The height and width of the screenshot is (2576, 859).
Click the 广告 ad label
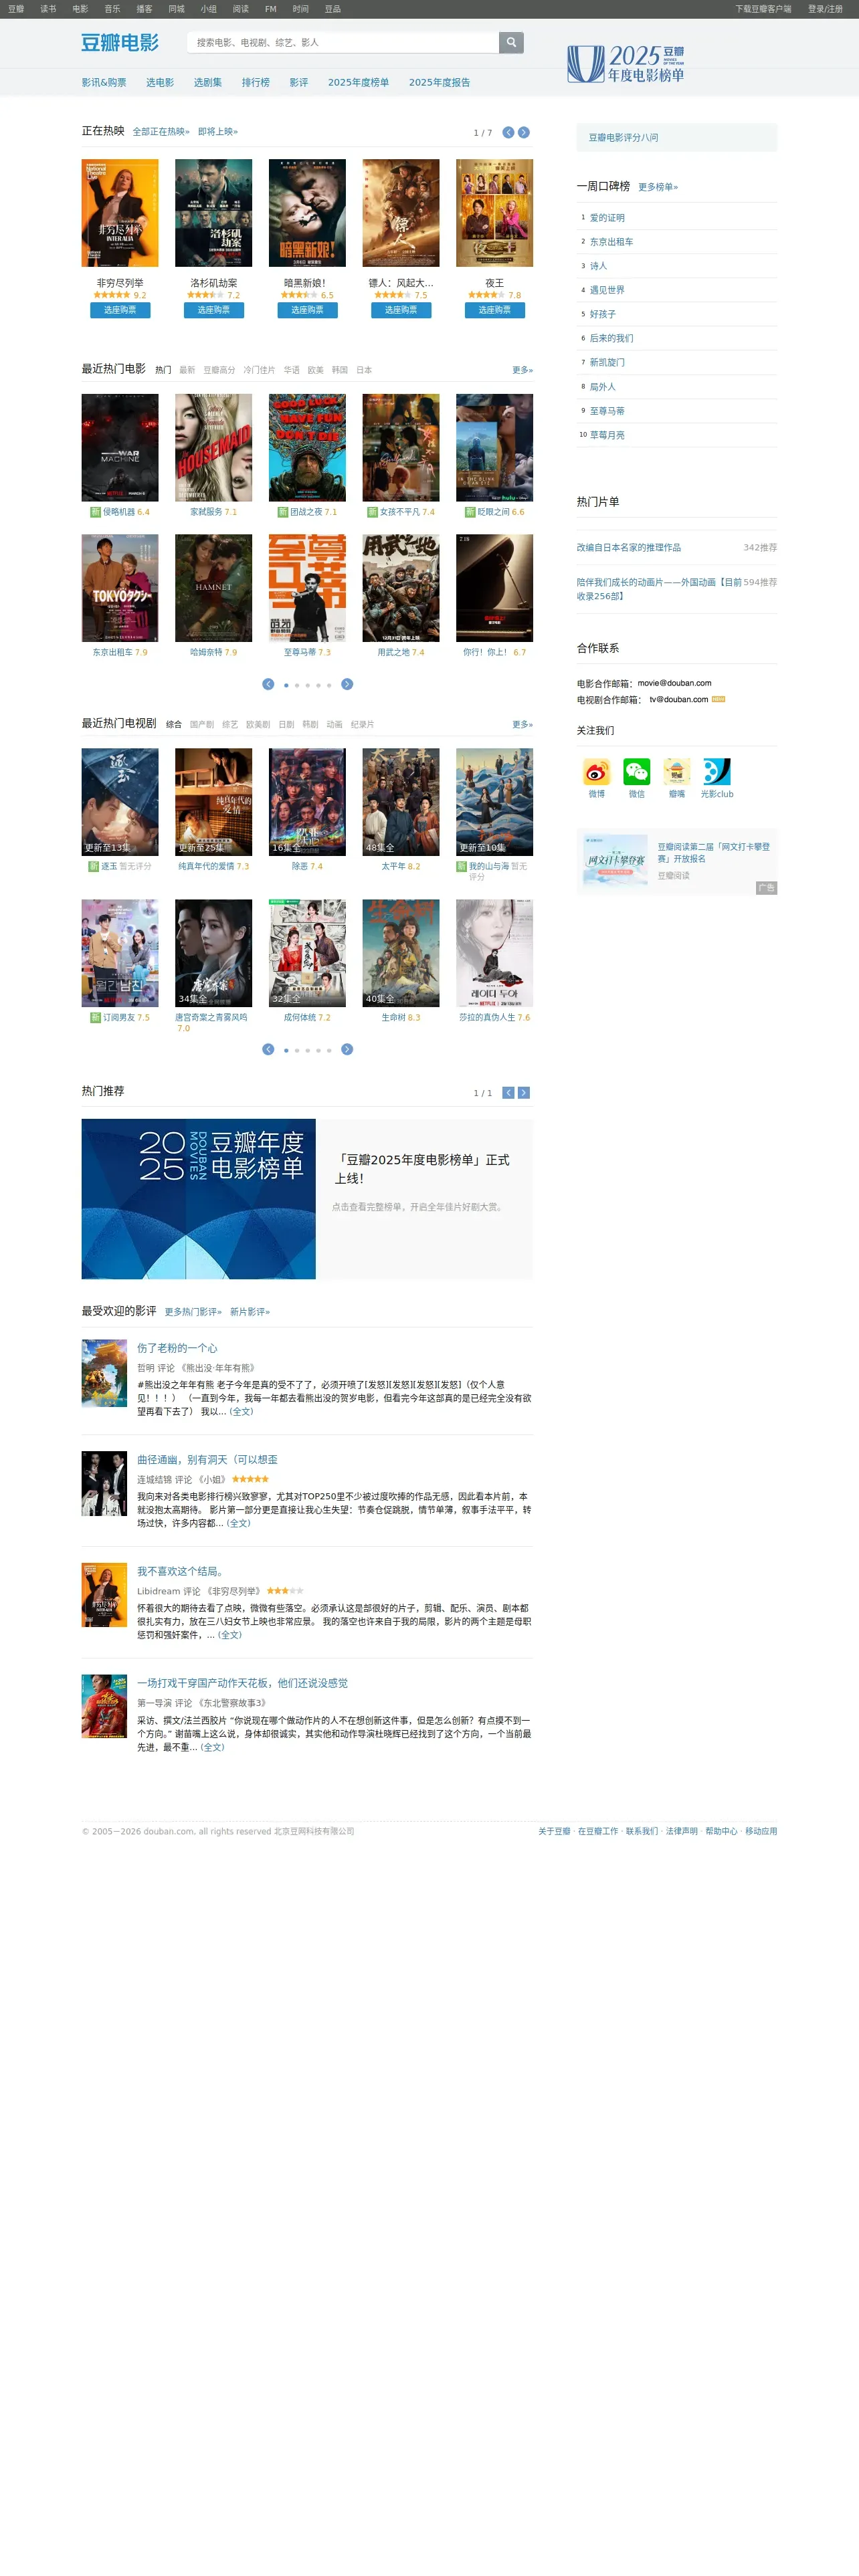point(766,888)
